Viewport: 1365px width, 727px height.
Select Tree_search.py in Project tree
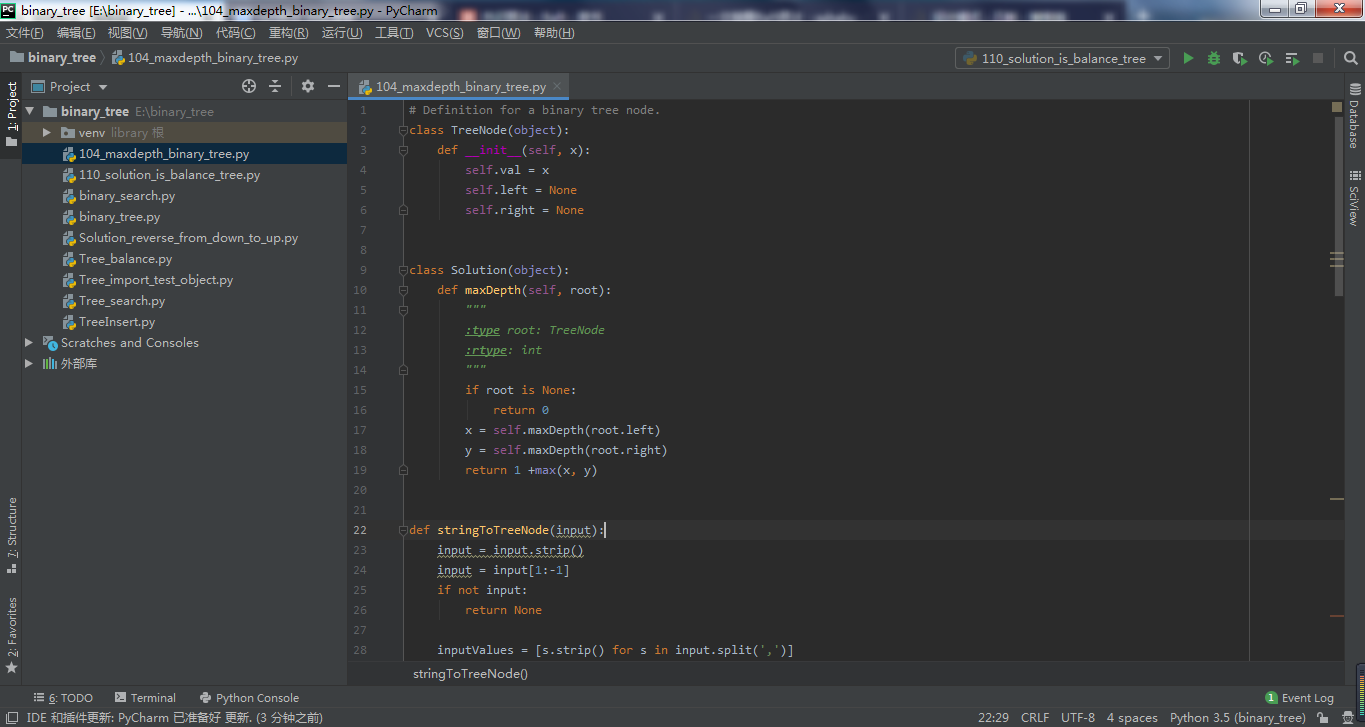(122, 301)
